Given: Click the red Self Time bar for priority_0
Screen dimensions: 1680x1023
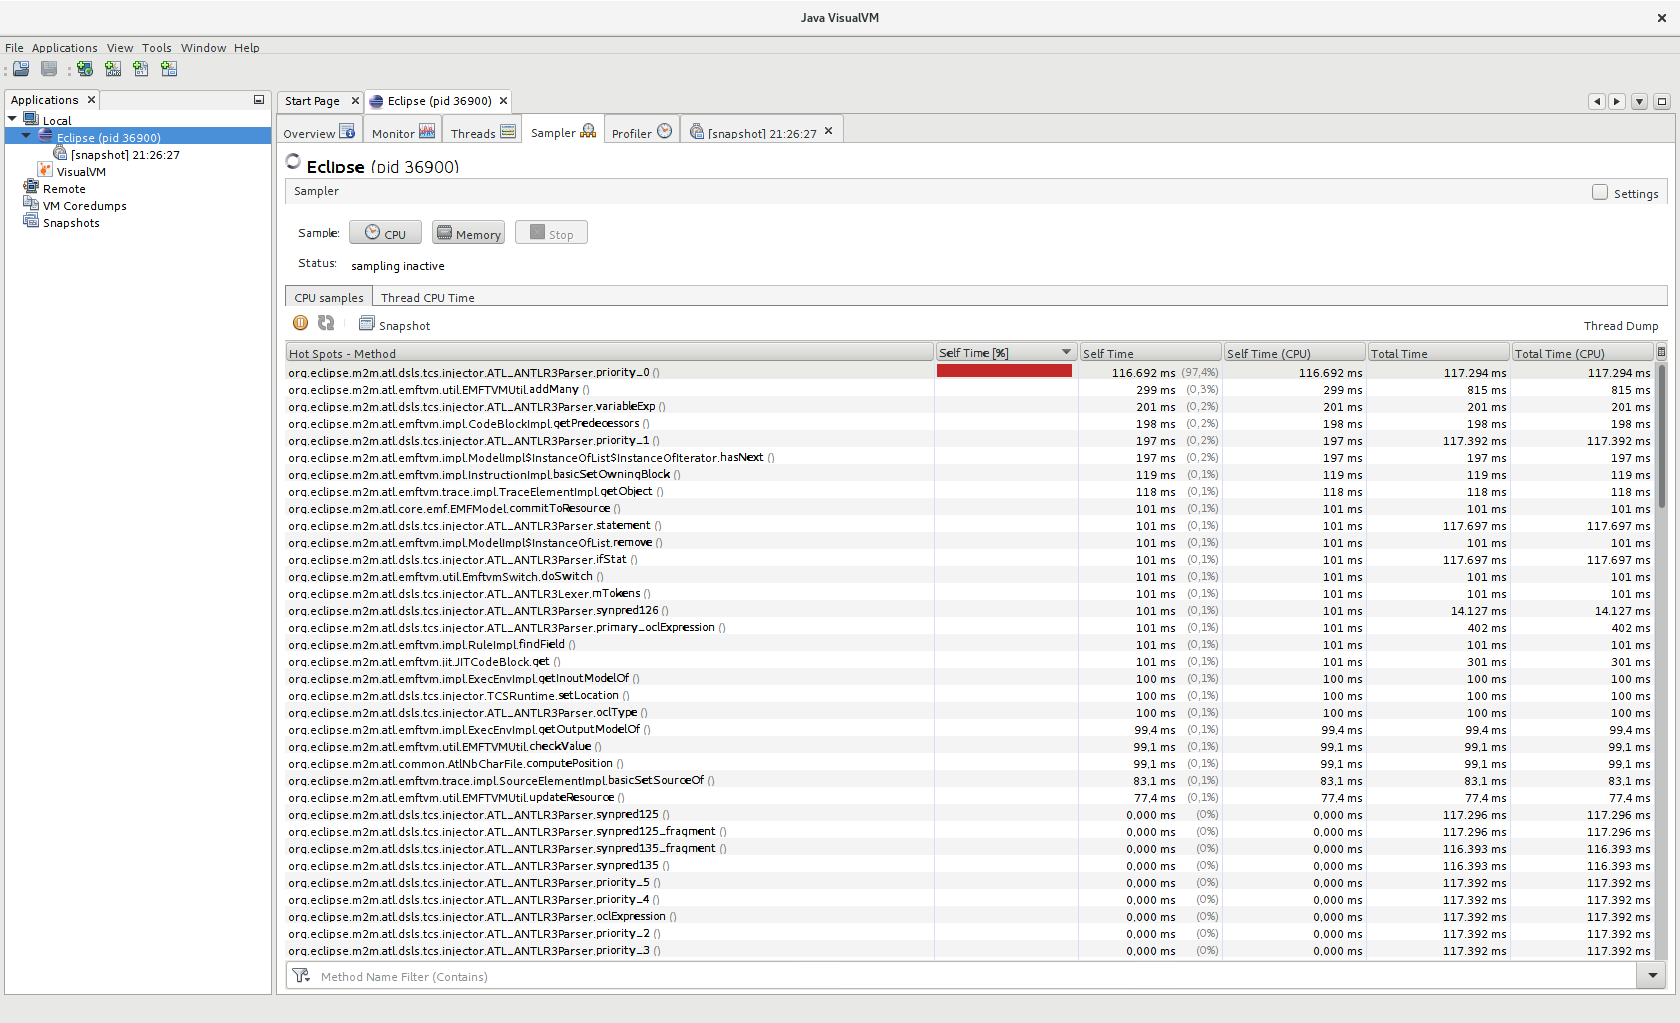Looking at the screenshot, I should tap(1004, 371).
